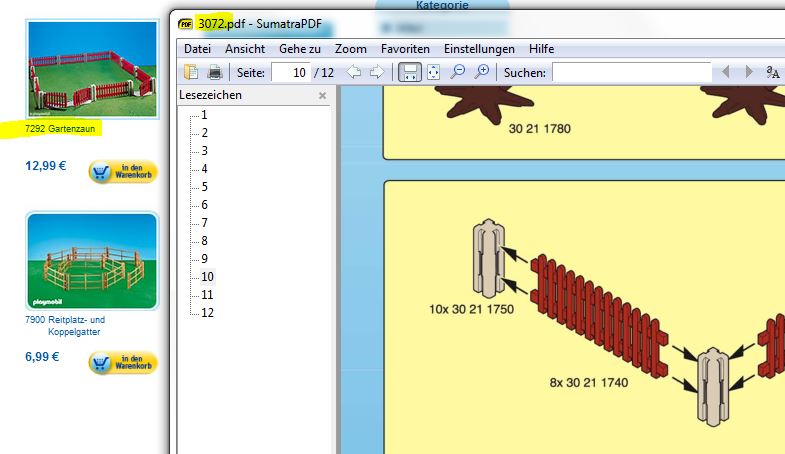The height and width of the screenshot is (454, 785).
Task: Go to next page with right arrow
Action: tap(377, 72)
